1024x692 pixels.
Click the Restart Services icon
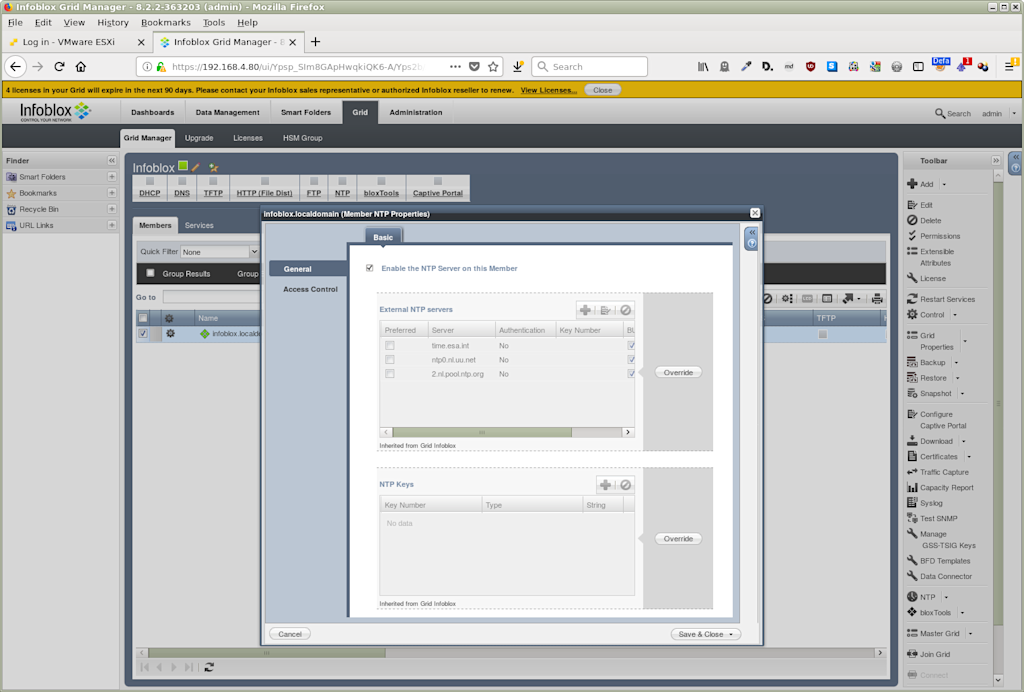[x=912, y=298]
